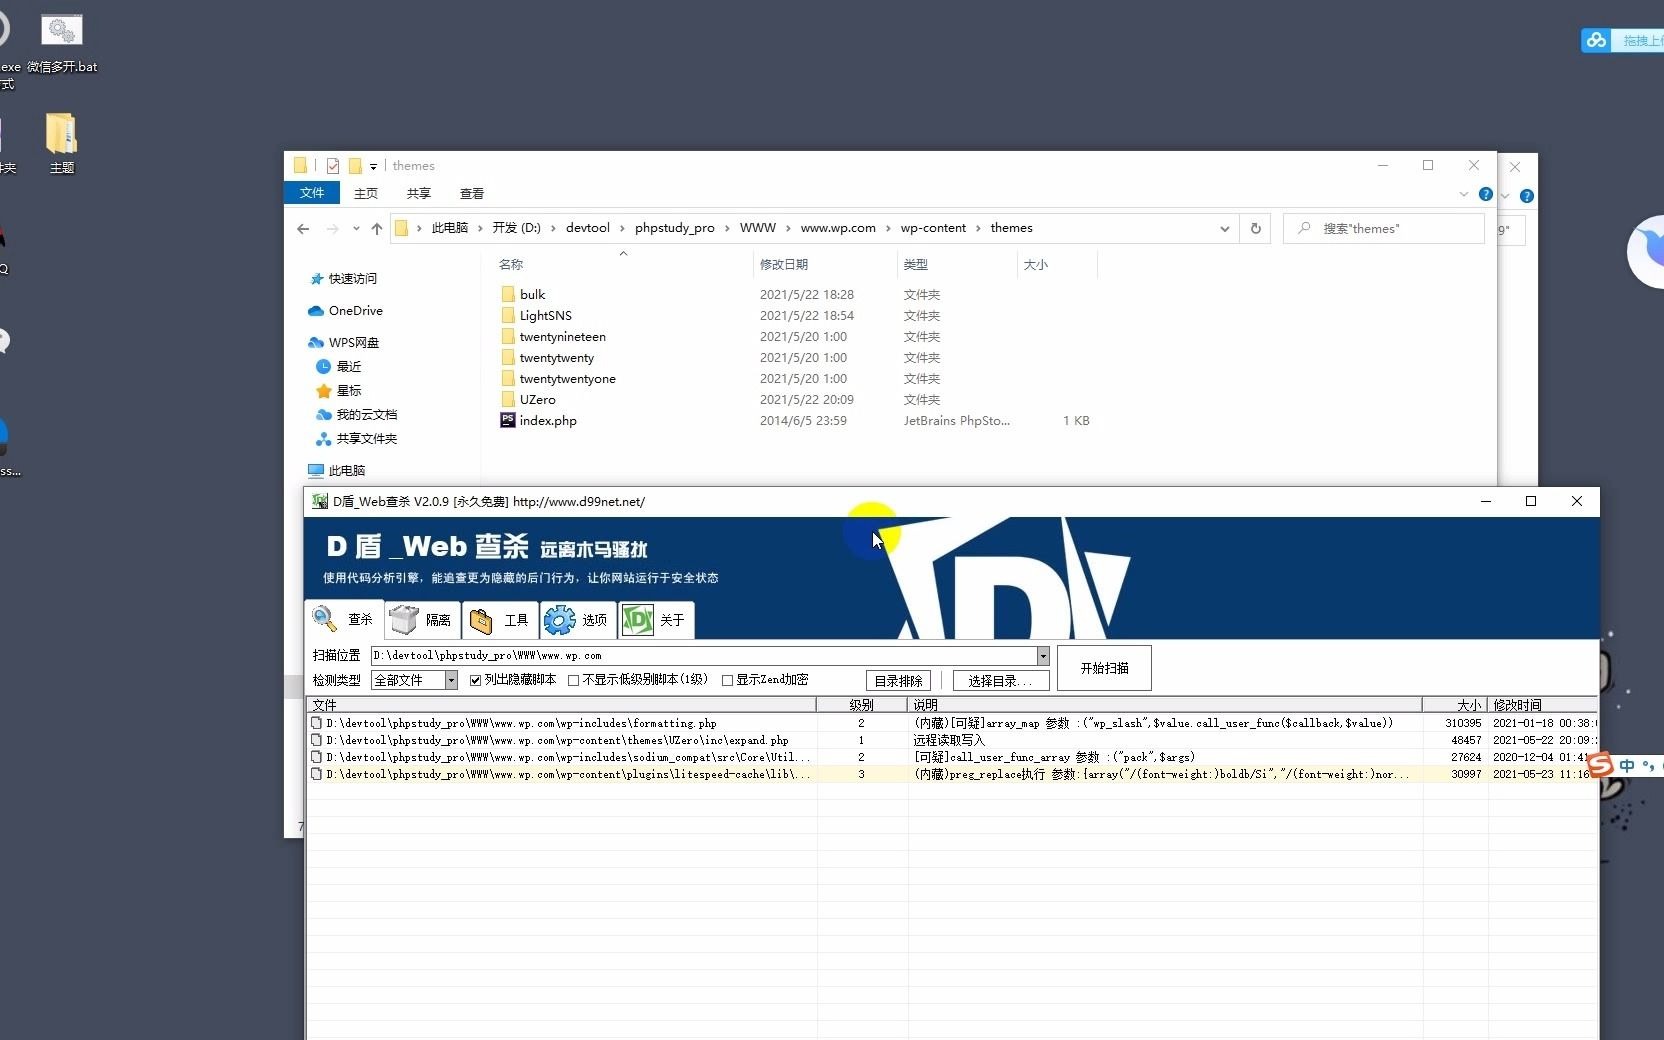Click www.wp.com in the breadcrumb
The image size is (1664, 1040).
point(838,228)
